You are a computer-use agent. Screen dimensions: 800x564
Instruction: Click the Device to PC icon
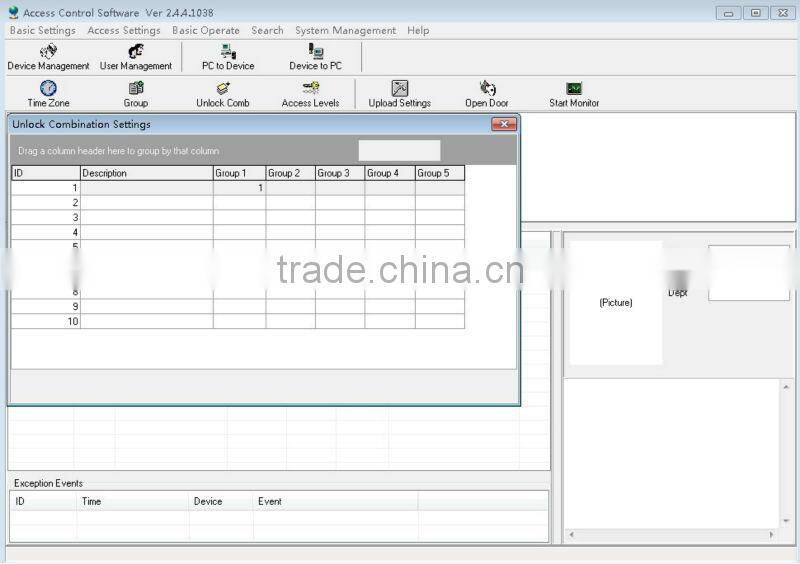[315, 57]
